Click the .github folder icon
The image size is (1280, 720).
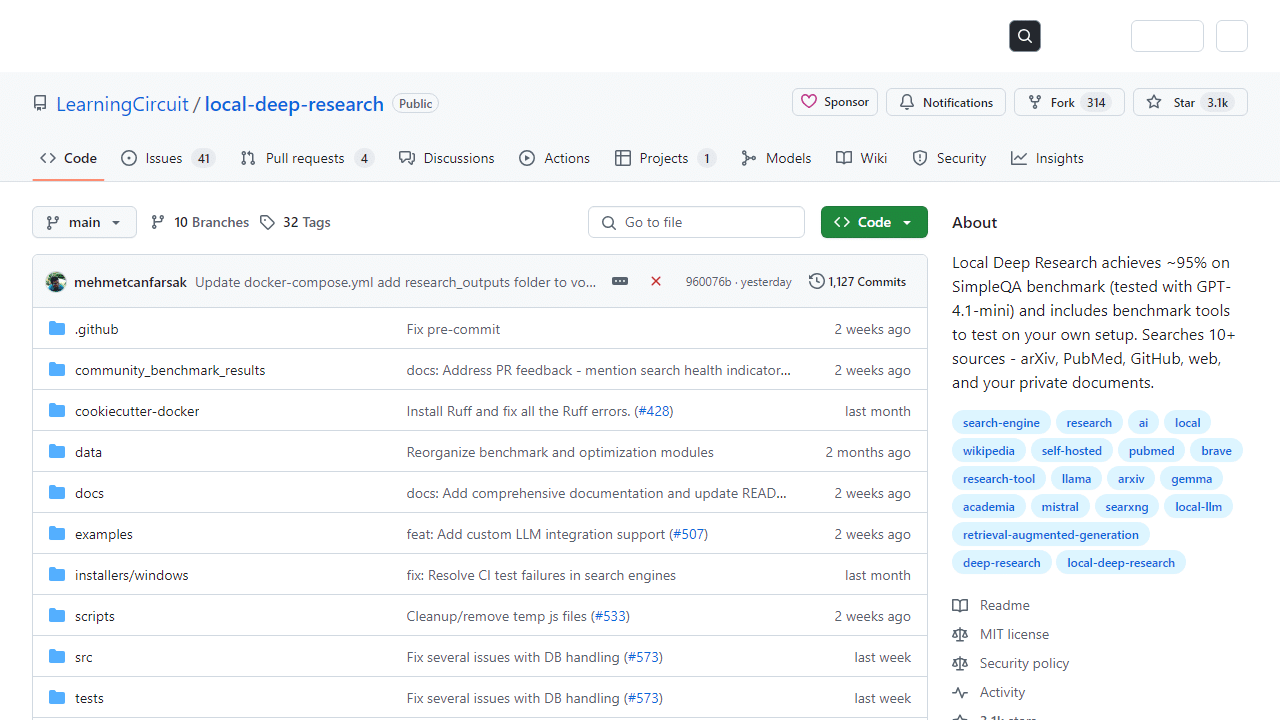tap(57, 329)
